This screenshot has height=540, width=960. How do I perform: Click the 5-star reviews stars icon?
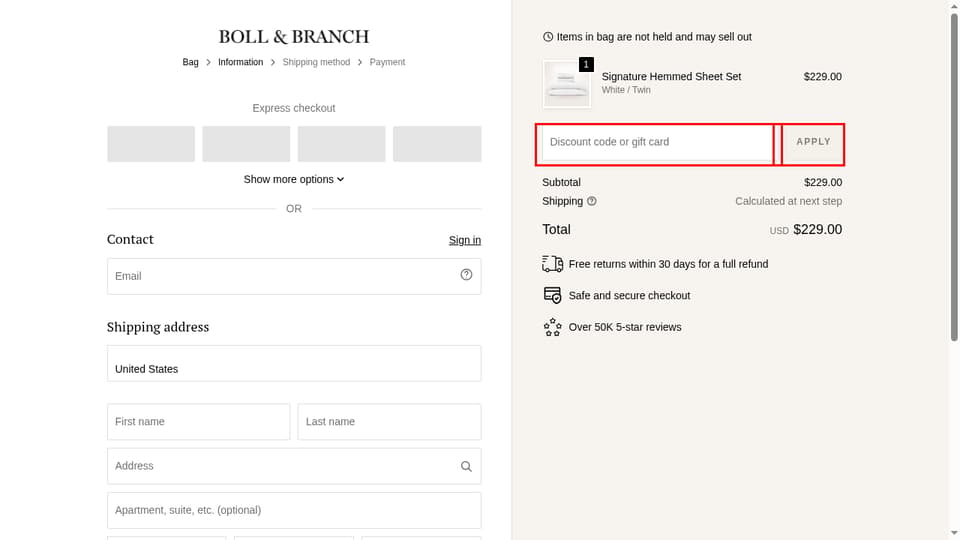click(552, 327)
